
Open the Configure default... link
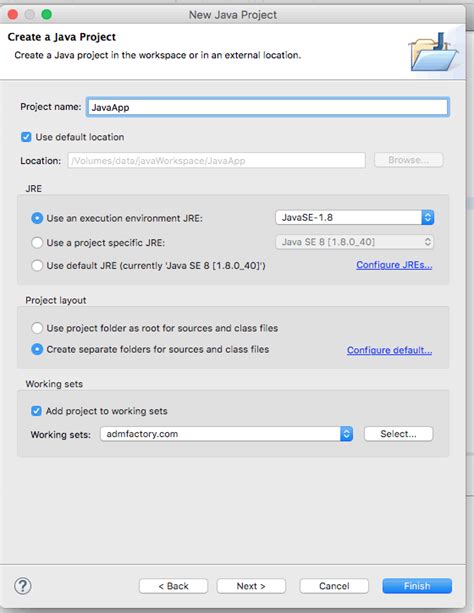tap(390, 350)
